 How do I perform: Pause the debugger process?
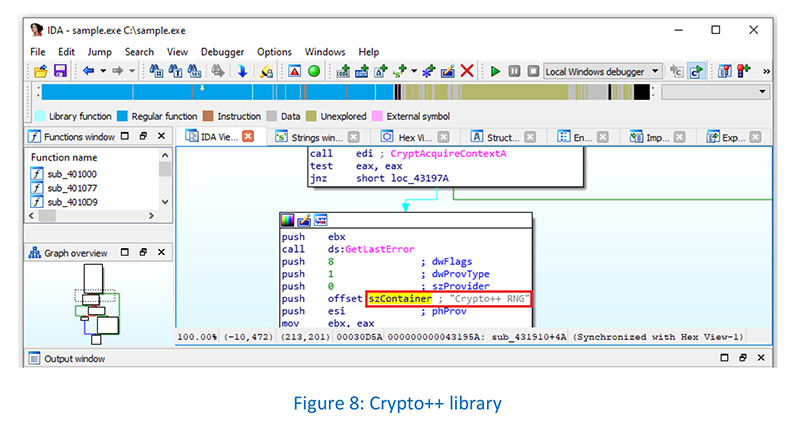[514, 71]
